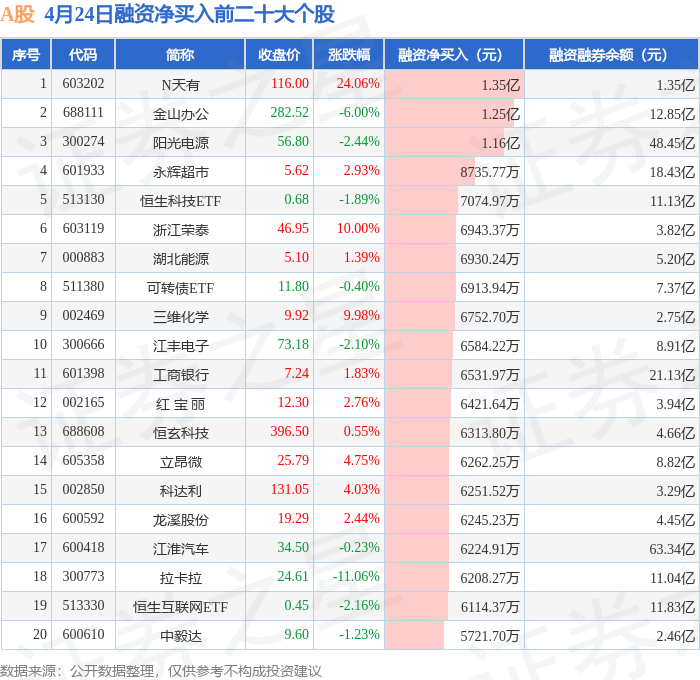Viewport: 700px width, 680px height.
Task: Select stock name 阳光电源
Action: [x=180, y=143]
